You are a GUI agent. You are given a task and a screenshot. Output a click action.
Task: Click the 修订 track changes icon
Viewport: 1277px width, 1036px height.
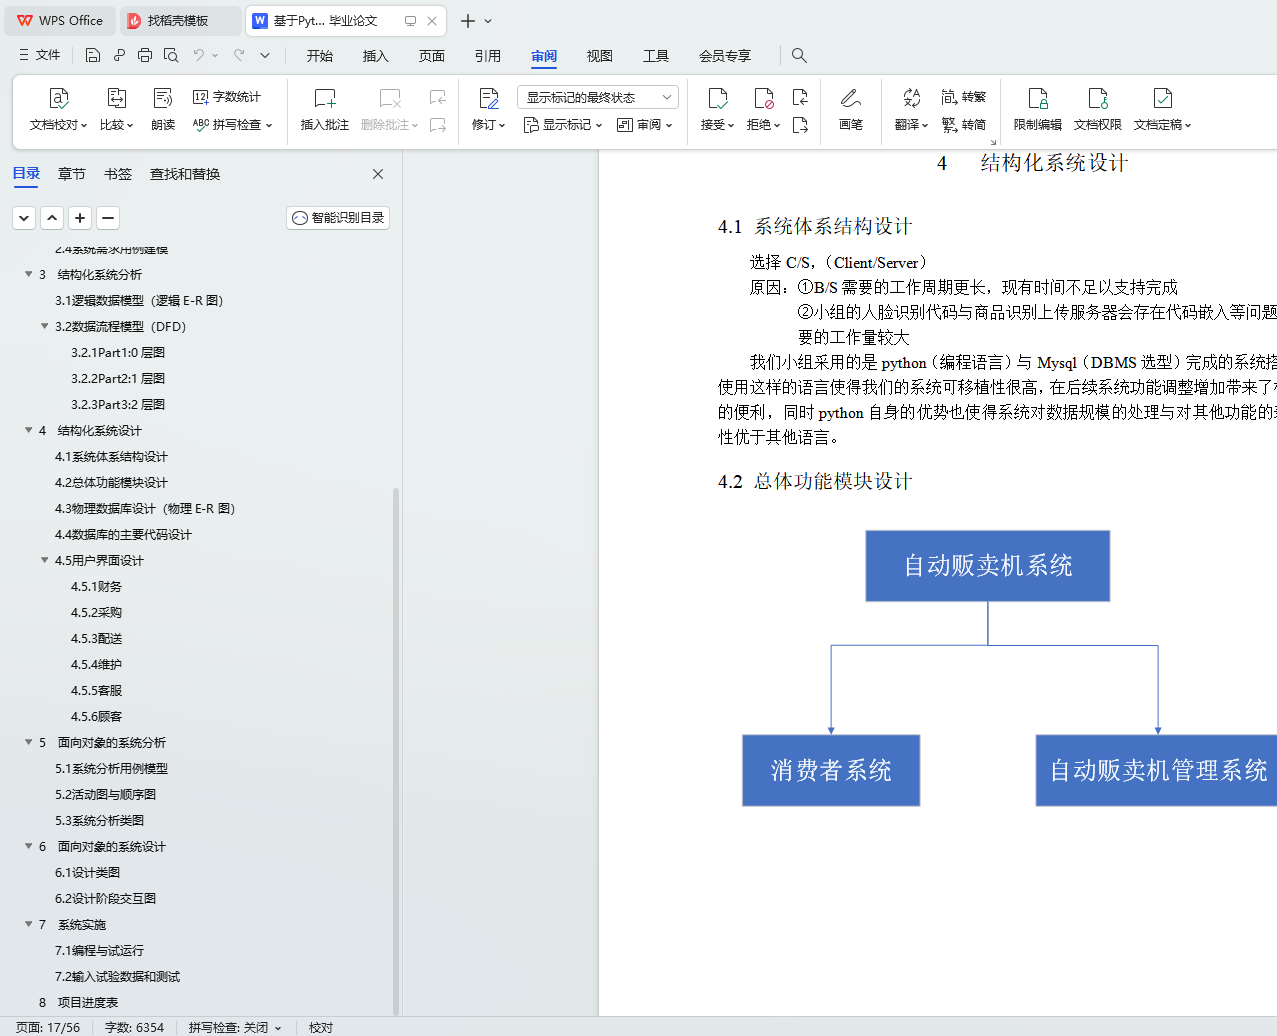[x=488, y=98]
